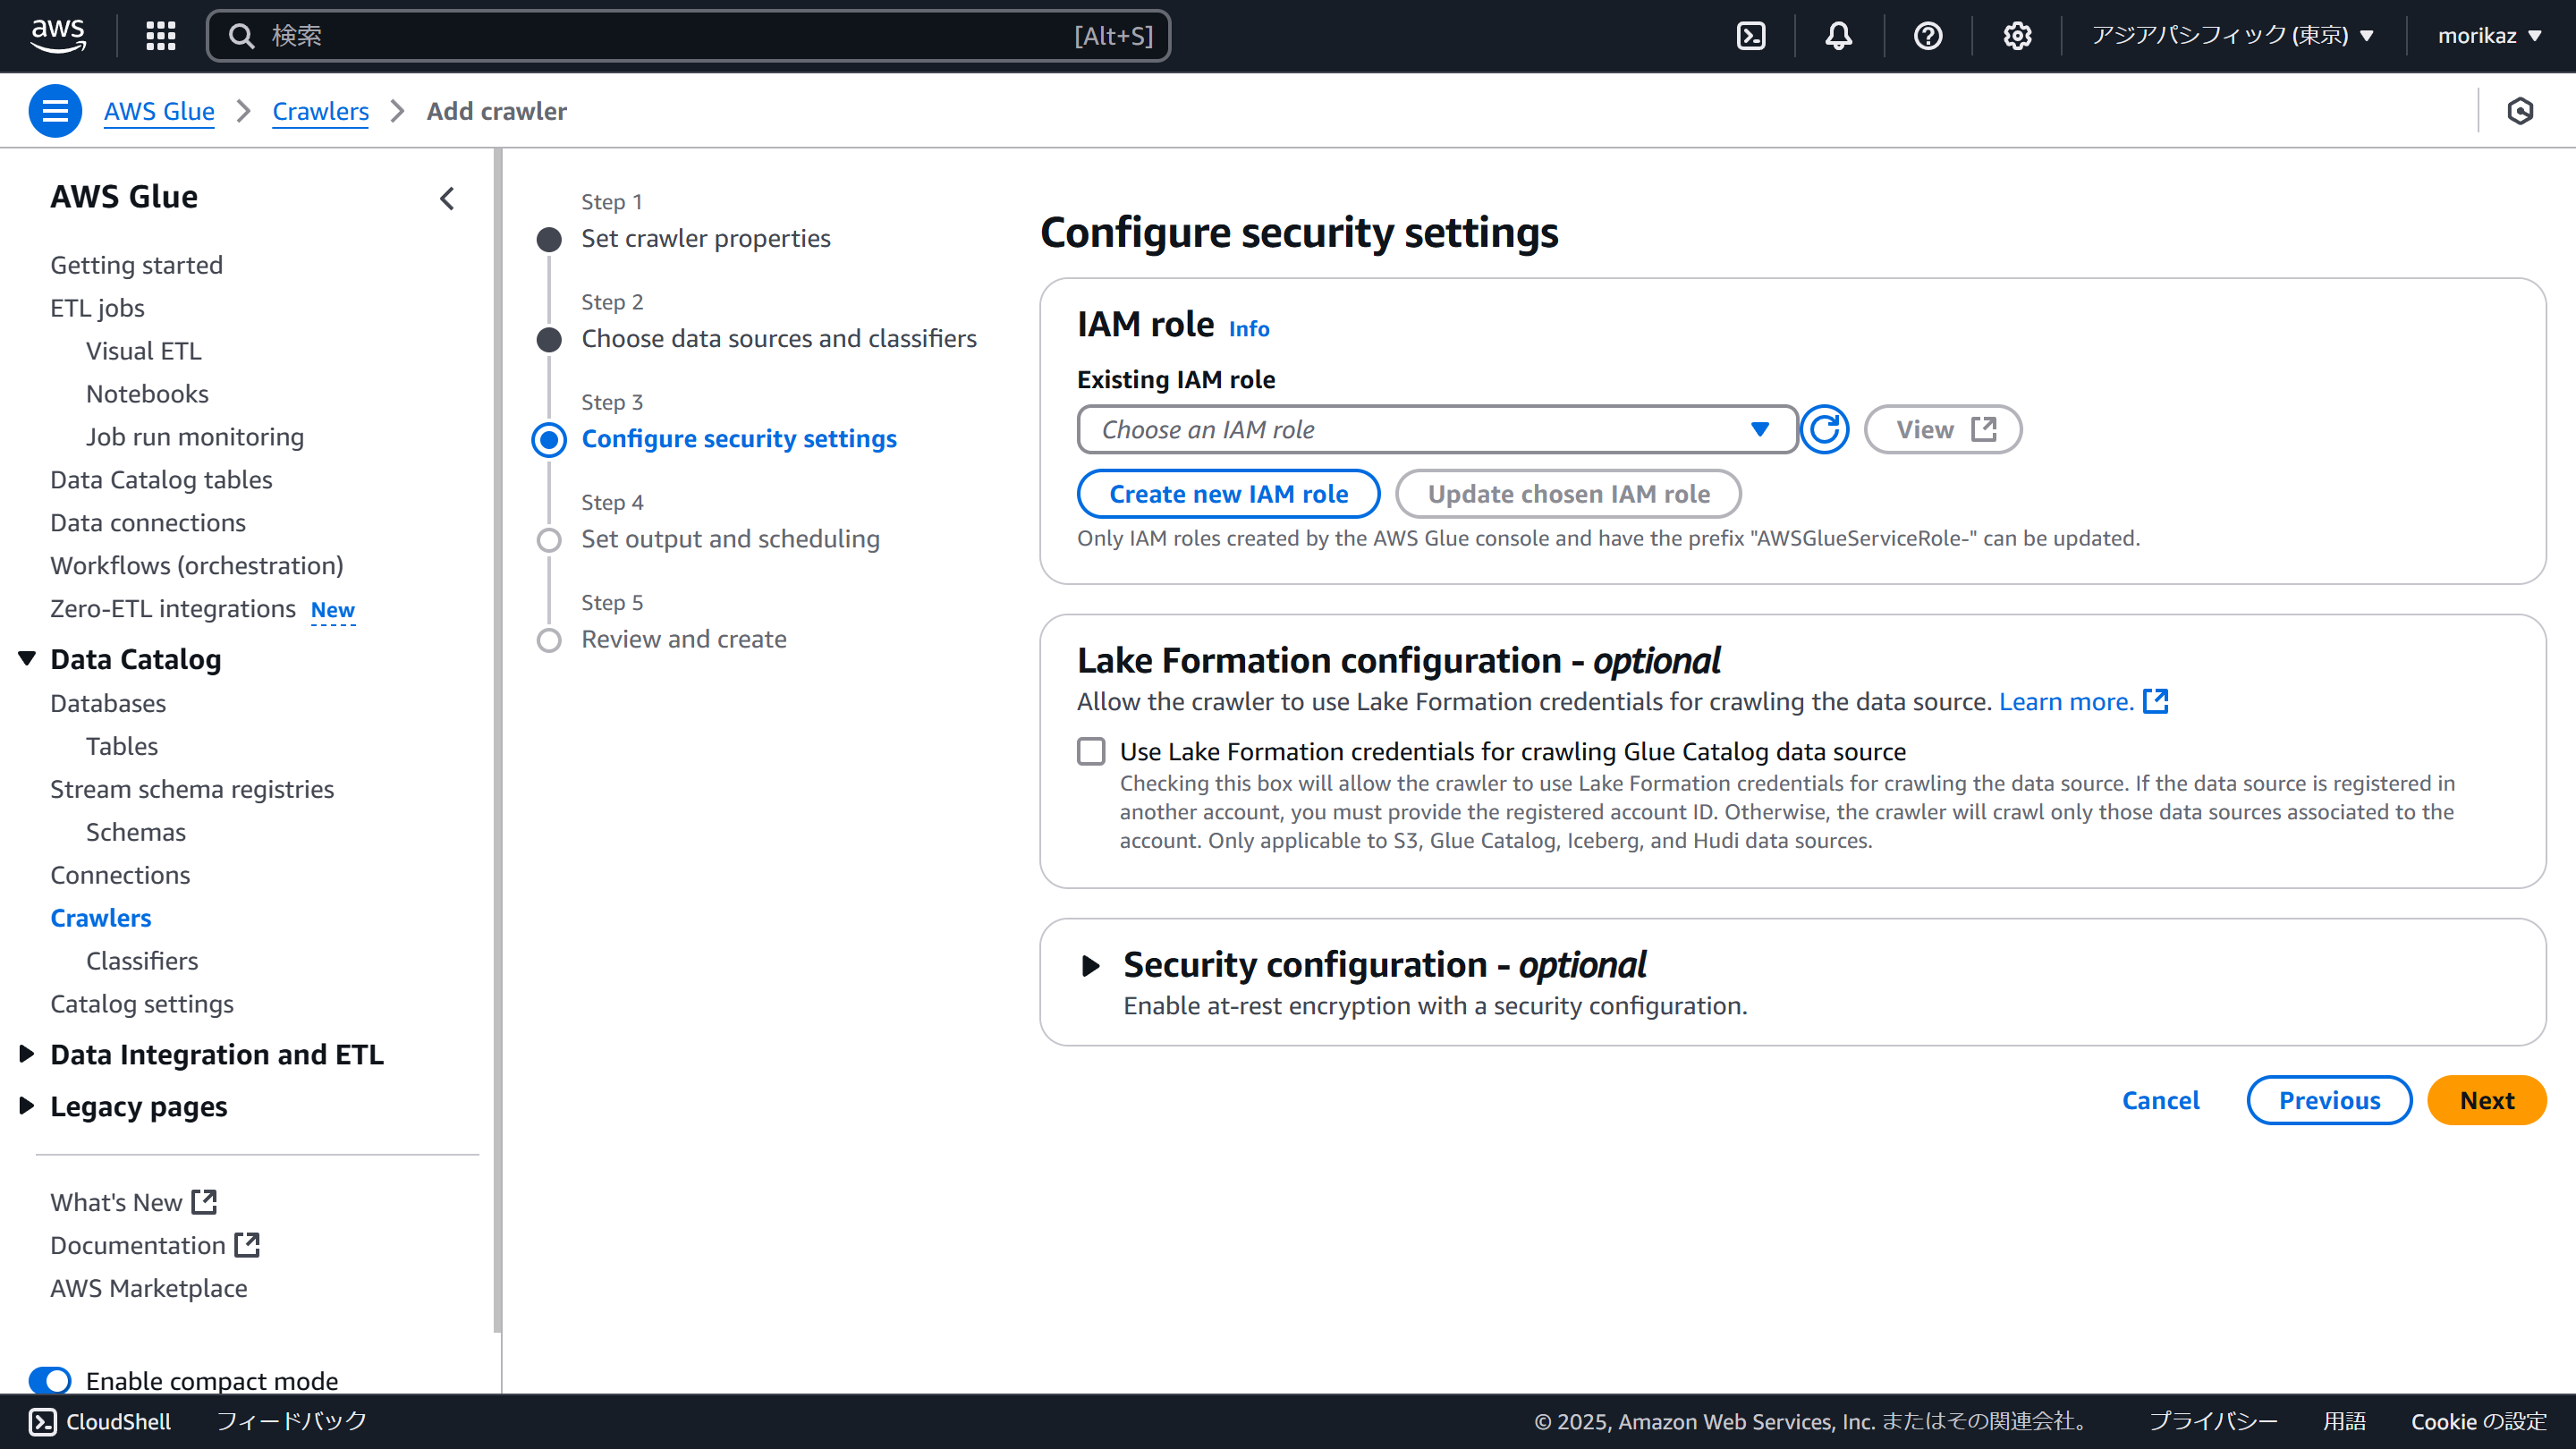Select the Step 4 output and scheduling radio
The width and height of the screenshot is (2576, 1449).
click(549, 540)
